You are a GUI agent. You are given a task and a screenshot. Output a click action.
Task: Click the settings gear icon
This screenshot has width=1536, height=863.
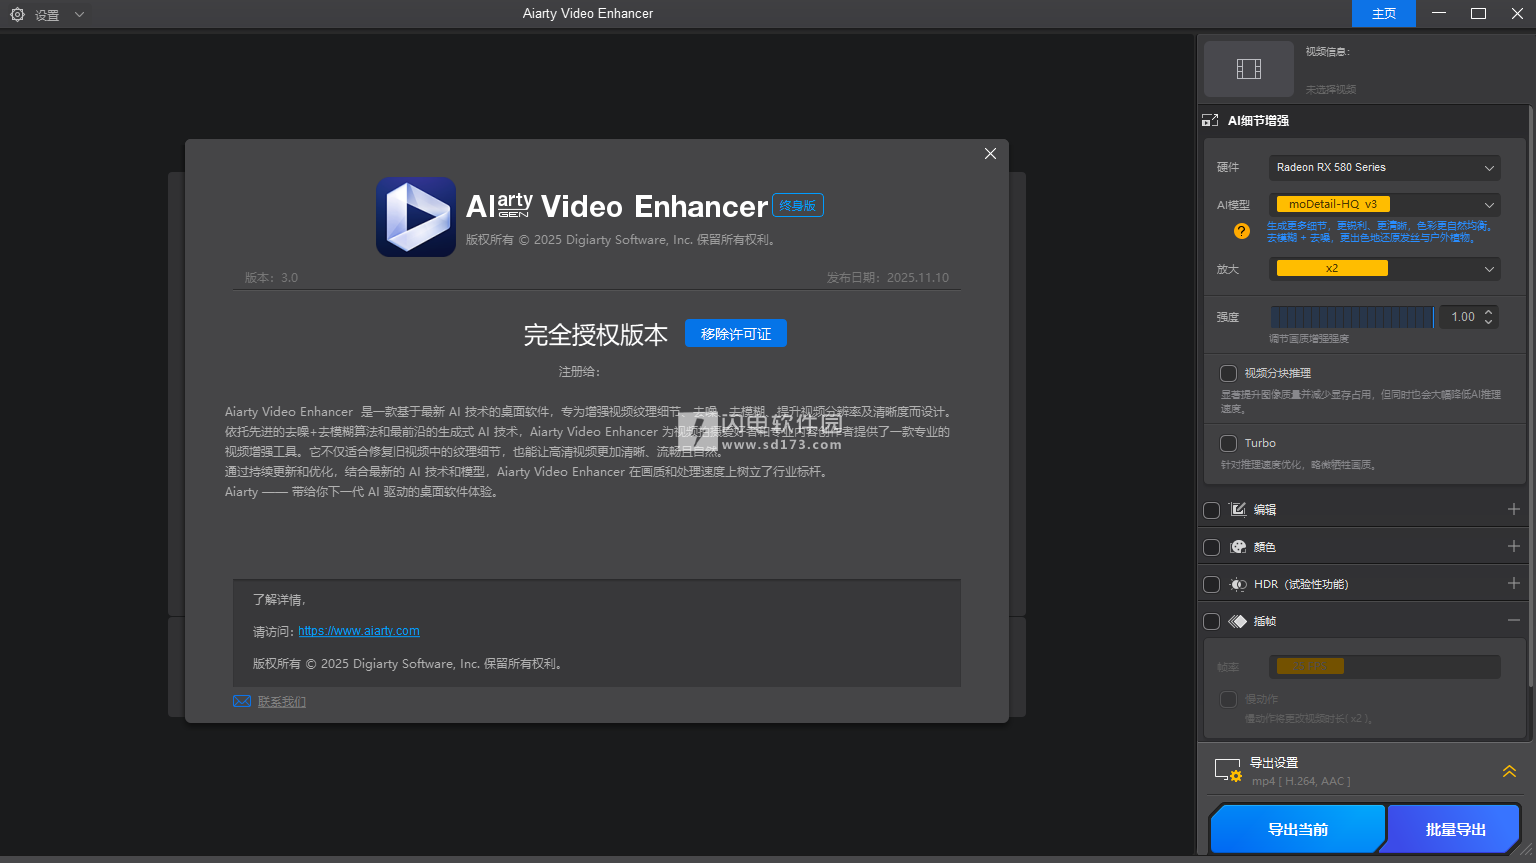click(x=17, y=15)
